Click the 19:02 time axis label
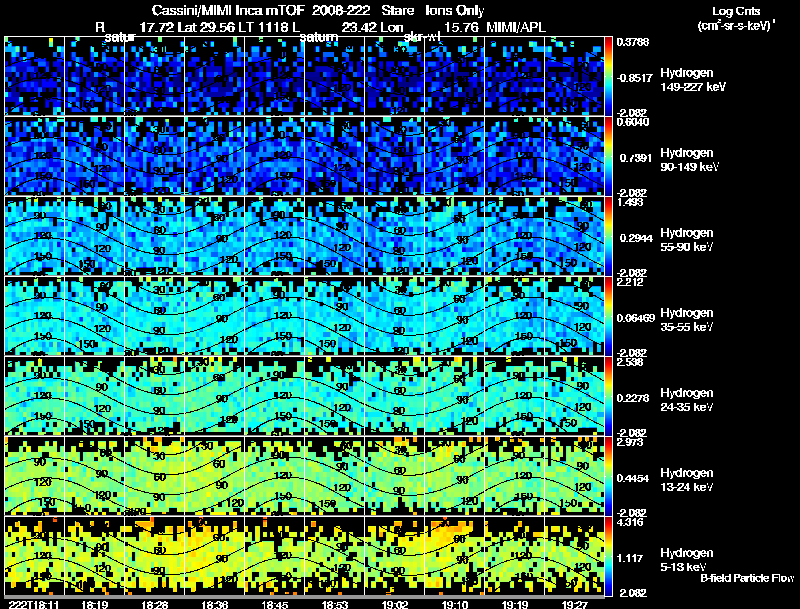The width and height of the screenshot is (800, 609). point(395,605)
